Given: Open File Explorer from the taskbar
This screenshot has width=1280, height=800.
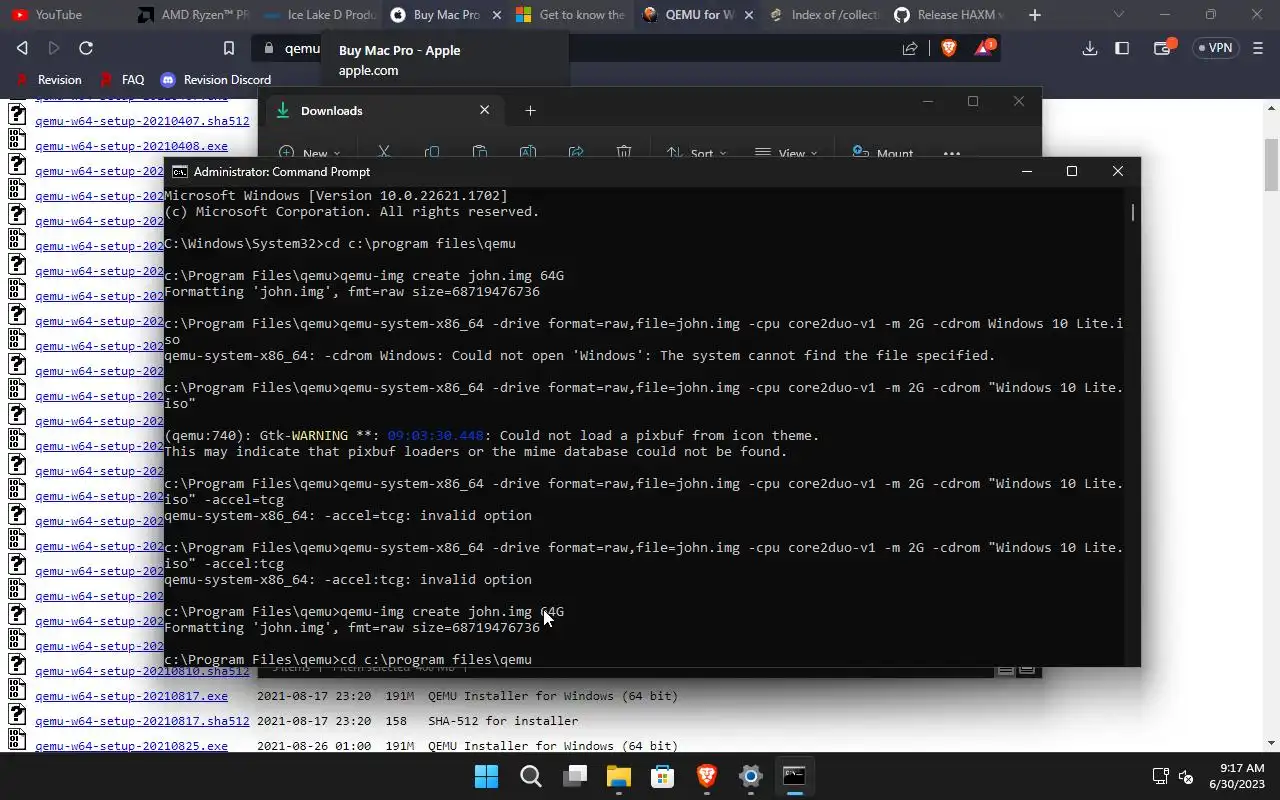Looking at the screenshot, I should pos(619,776).
